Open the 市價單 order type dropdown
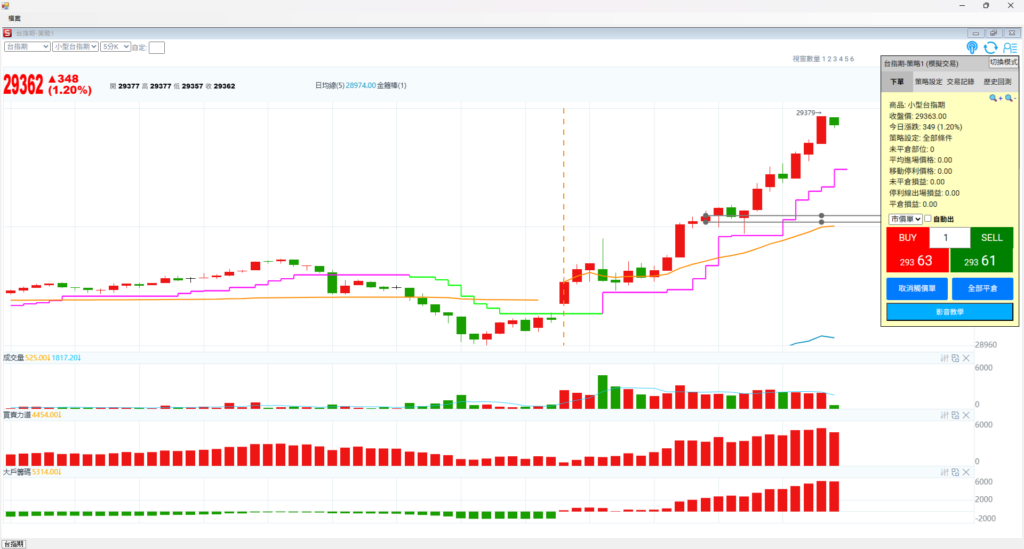 [x=905, y=219]
